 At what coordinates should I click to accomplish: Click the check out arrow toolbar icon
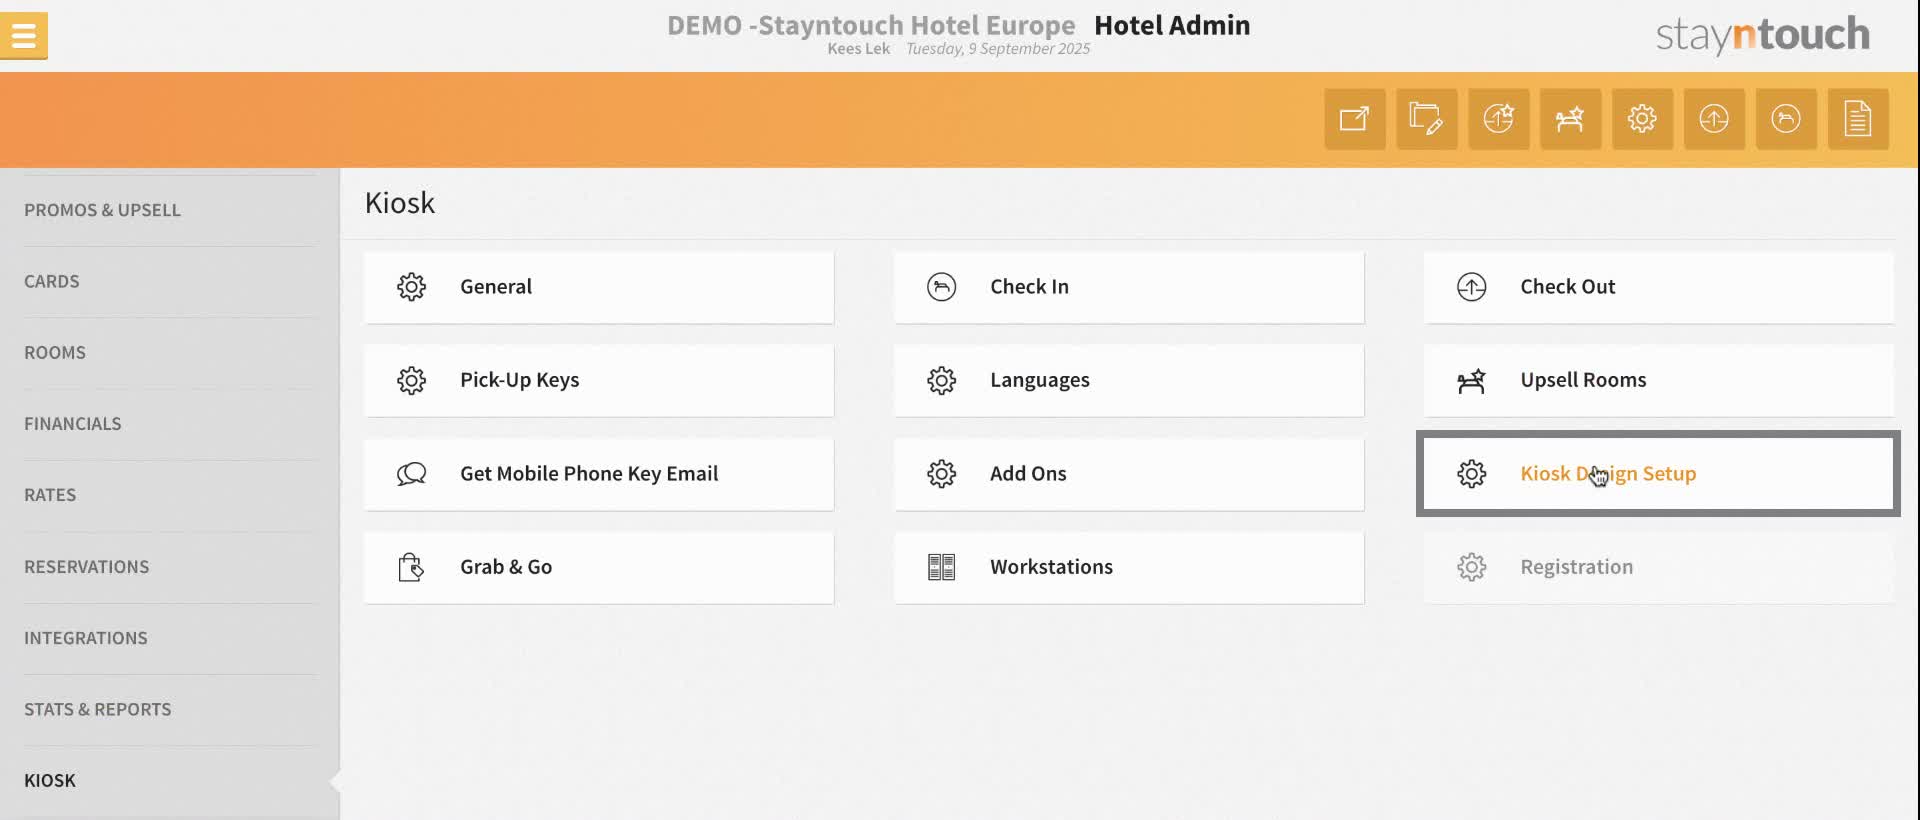[x=1714, y=119]
